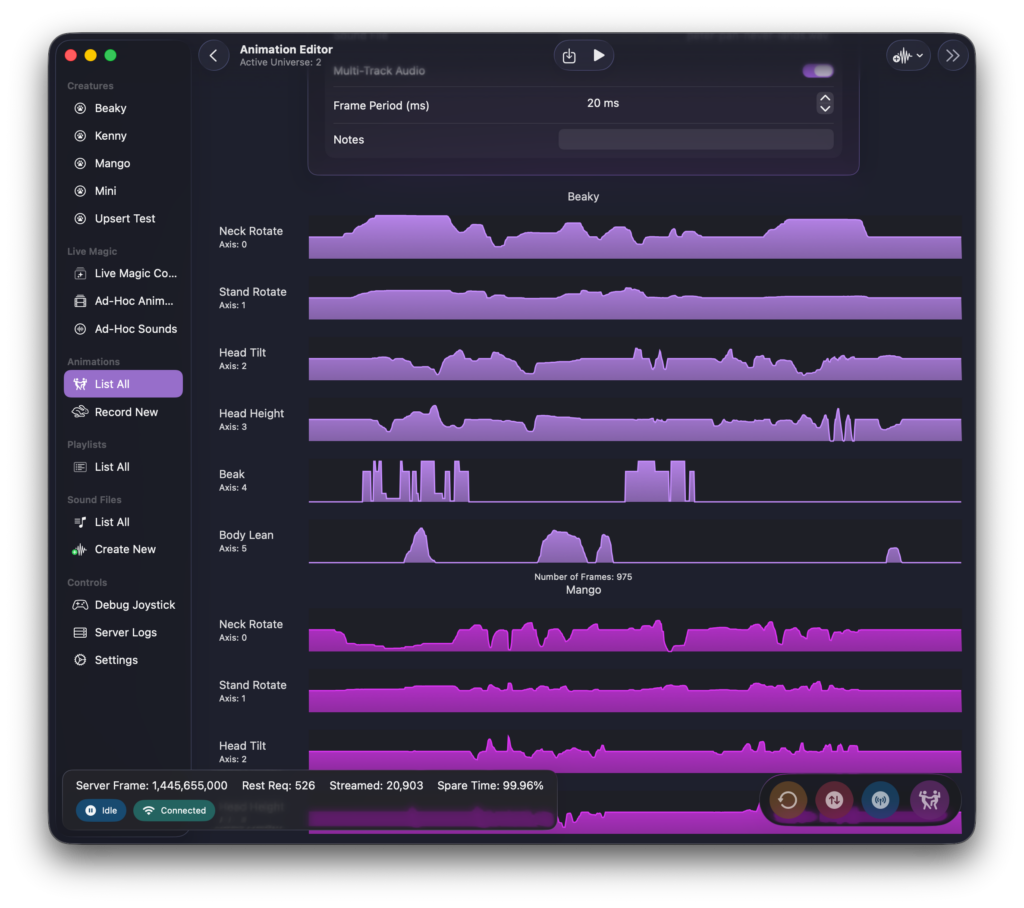
Task: Click the Frame Period stepper arrows
Action: tap(824, 104)
